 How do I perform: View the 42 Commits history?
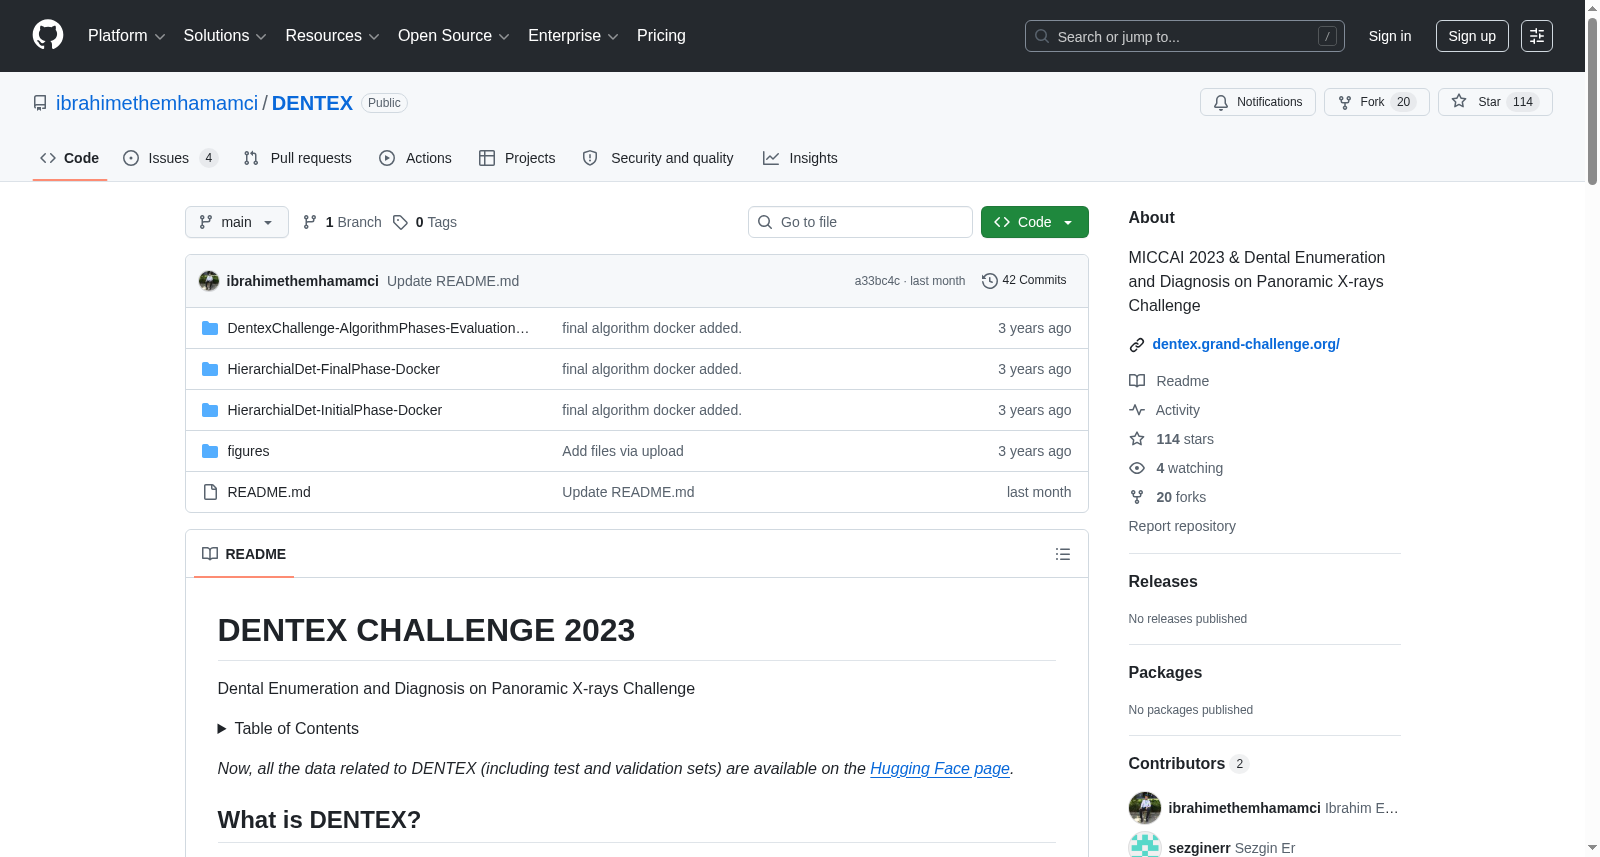coord(1024,281)
